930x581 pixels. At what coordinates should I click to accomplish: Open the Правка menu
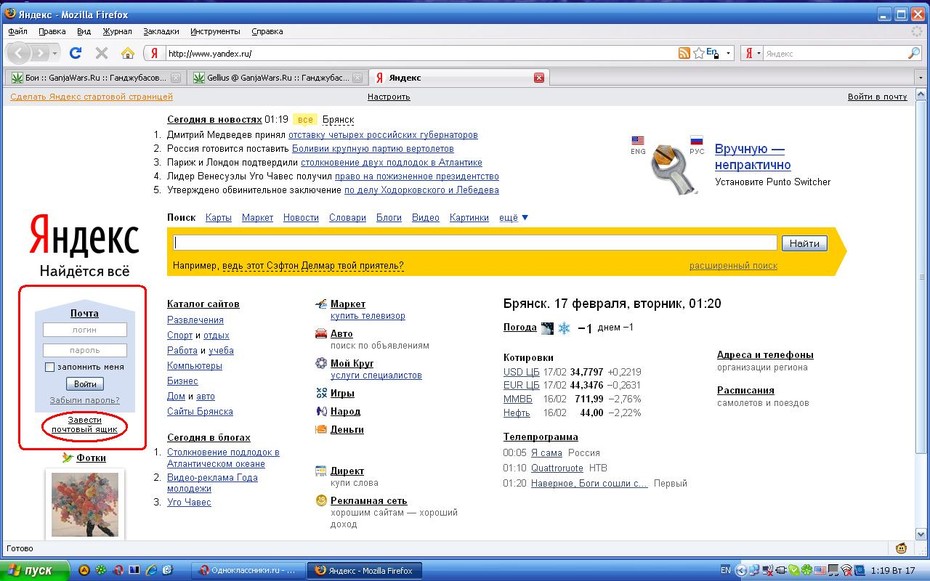[52, 31]
